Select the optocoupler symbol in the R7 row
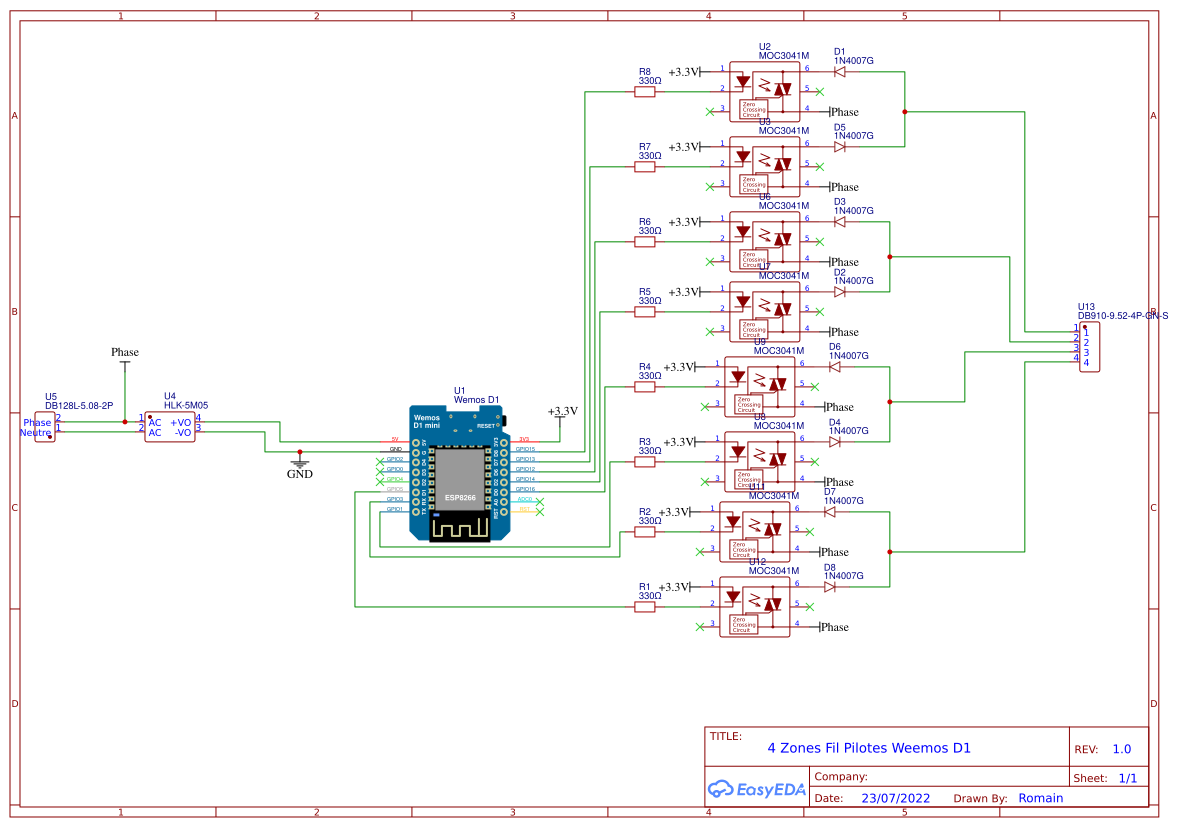The height and width of the screenshot is (827, 1179). [765, 167]
